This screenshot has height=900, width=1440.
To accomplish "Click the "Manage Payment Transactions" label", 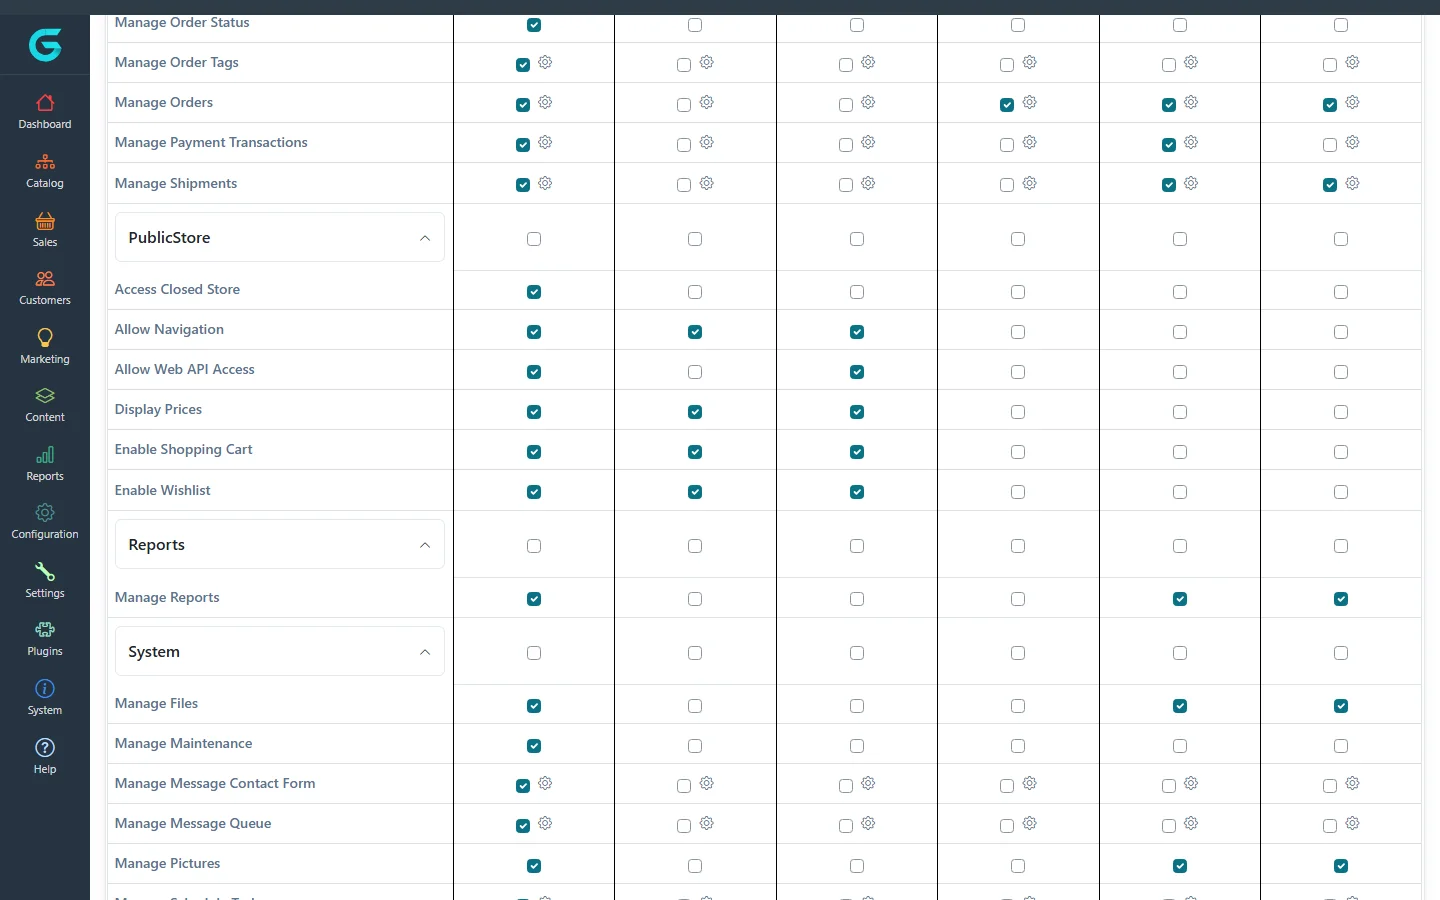I will tap(211, 142).
